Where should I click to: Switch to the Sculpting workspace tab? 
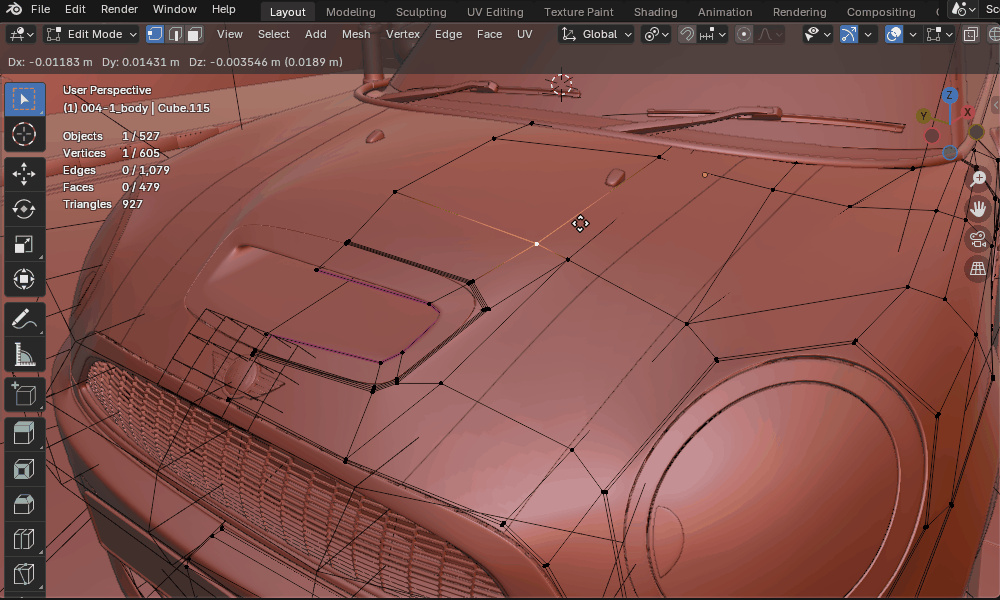pos(421,12)
